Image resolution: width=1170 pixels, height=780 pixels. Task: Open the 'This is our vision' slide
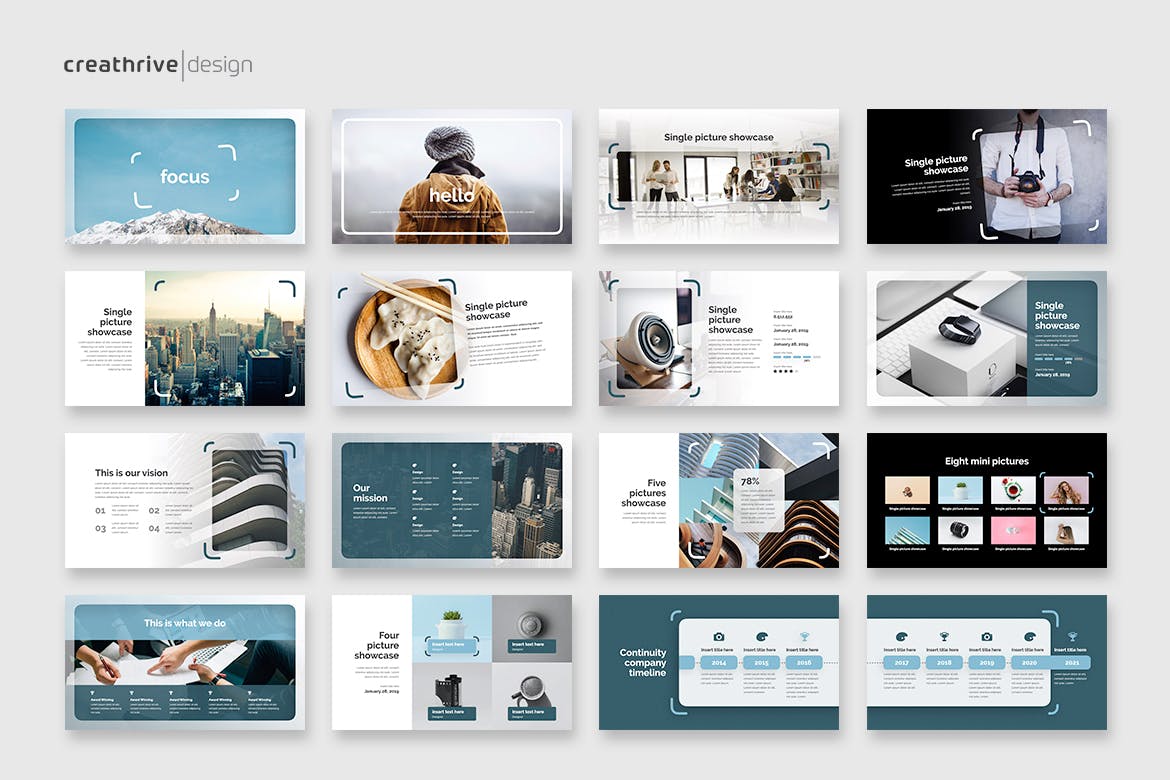coord(185,501)
